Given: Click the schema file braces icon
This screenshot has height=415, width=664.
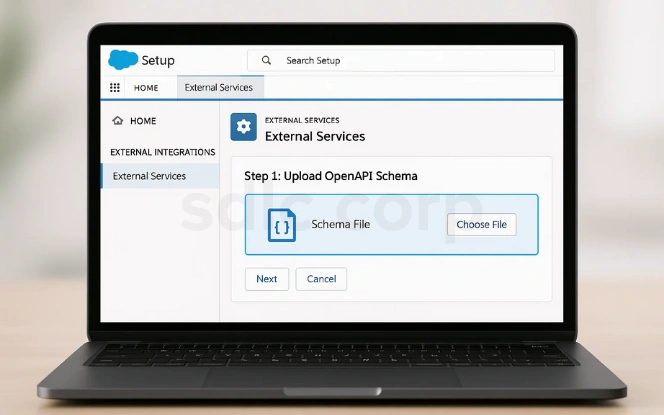Looking at the screenshot, I should 282,225.
